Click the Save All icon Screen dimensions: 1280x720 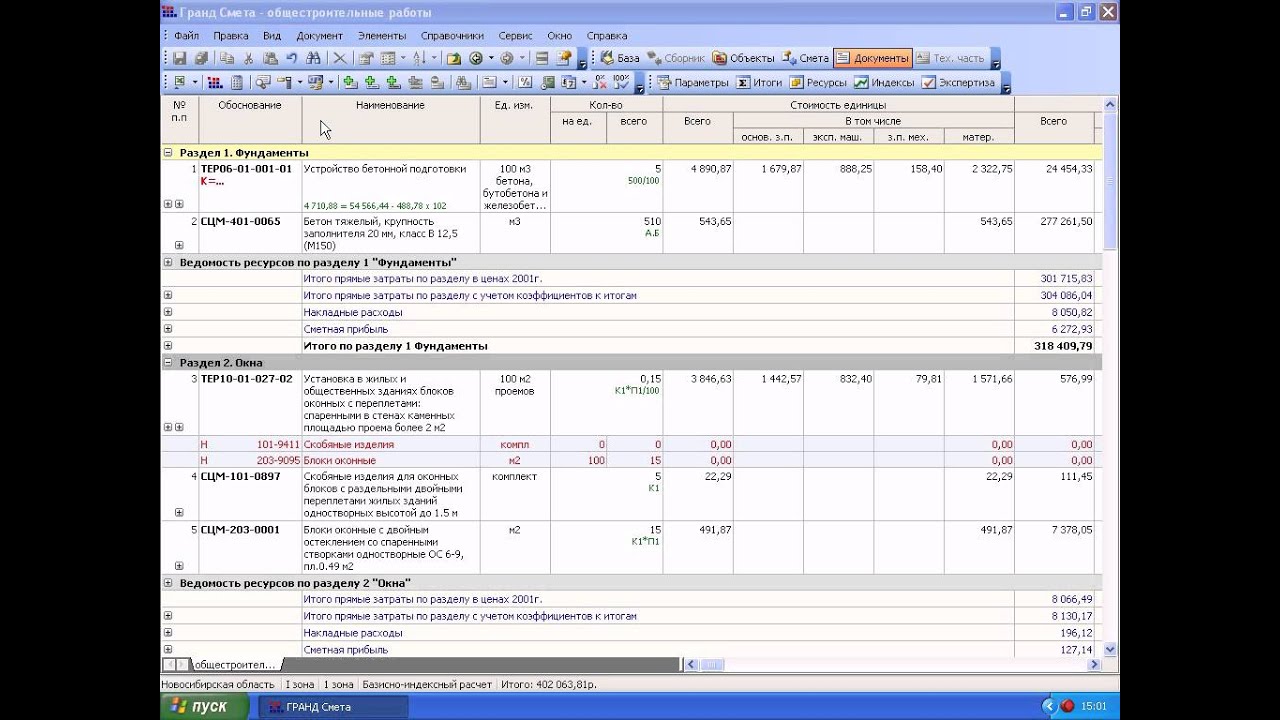click(x=201, y=59)
